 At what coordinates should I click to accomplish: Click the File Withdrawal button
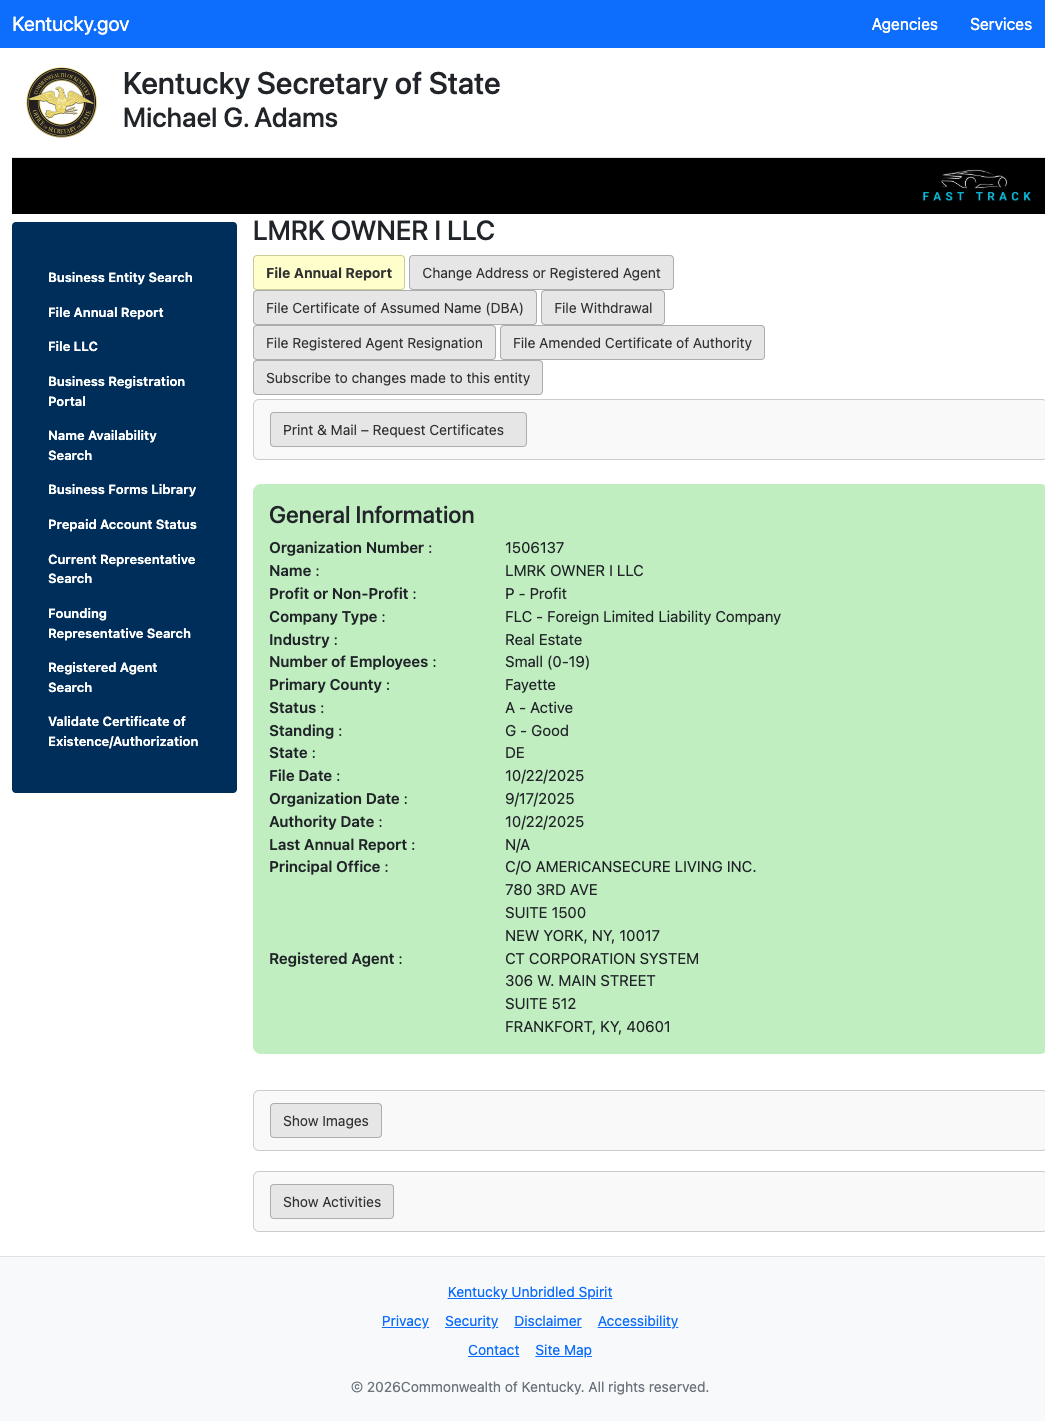603,308
